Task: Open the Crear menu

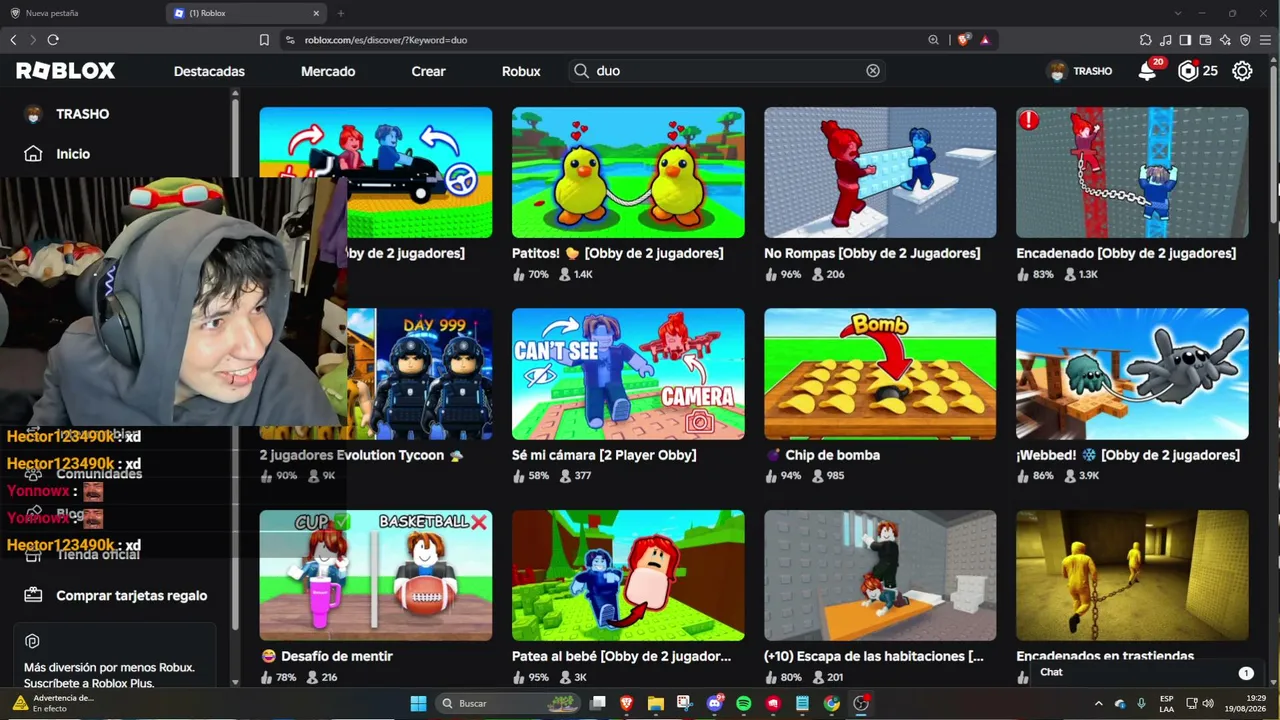Action: (x=428, y=71)
